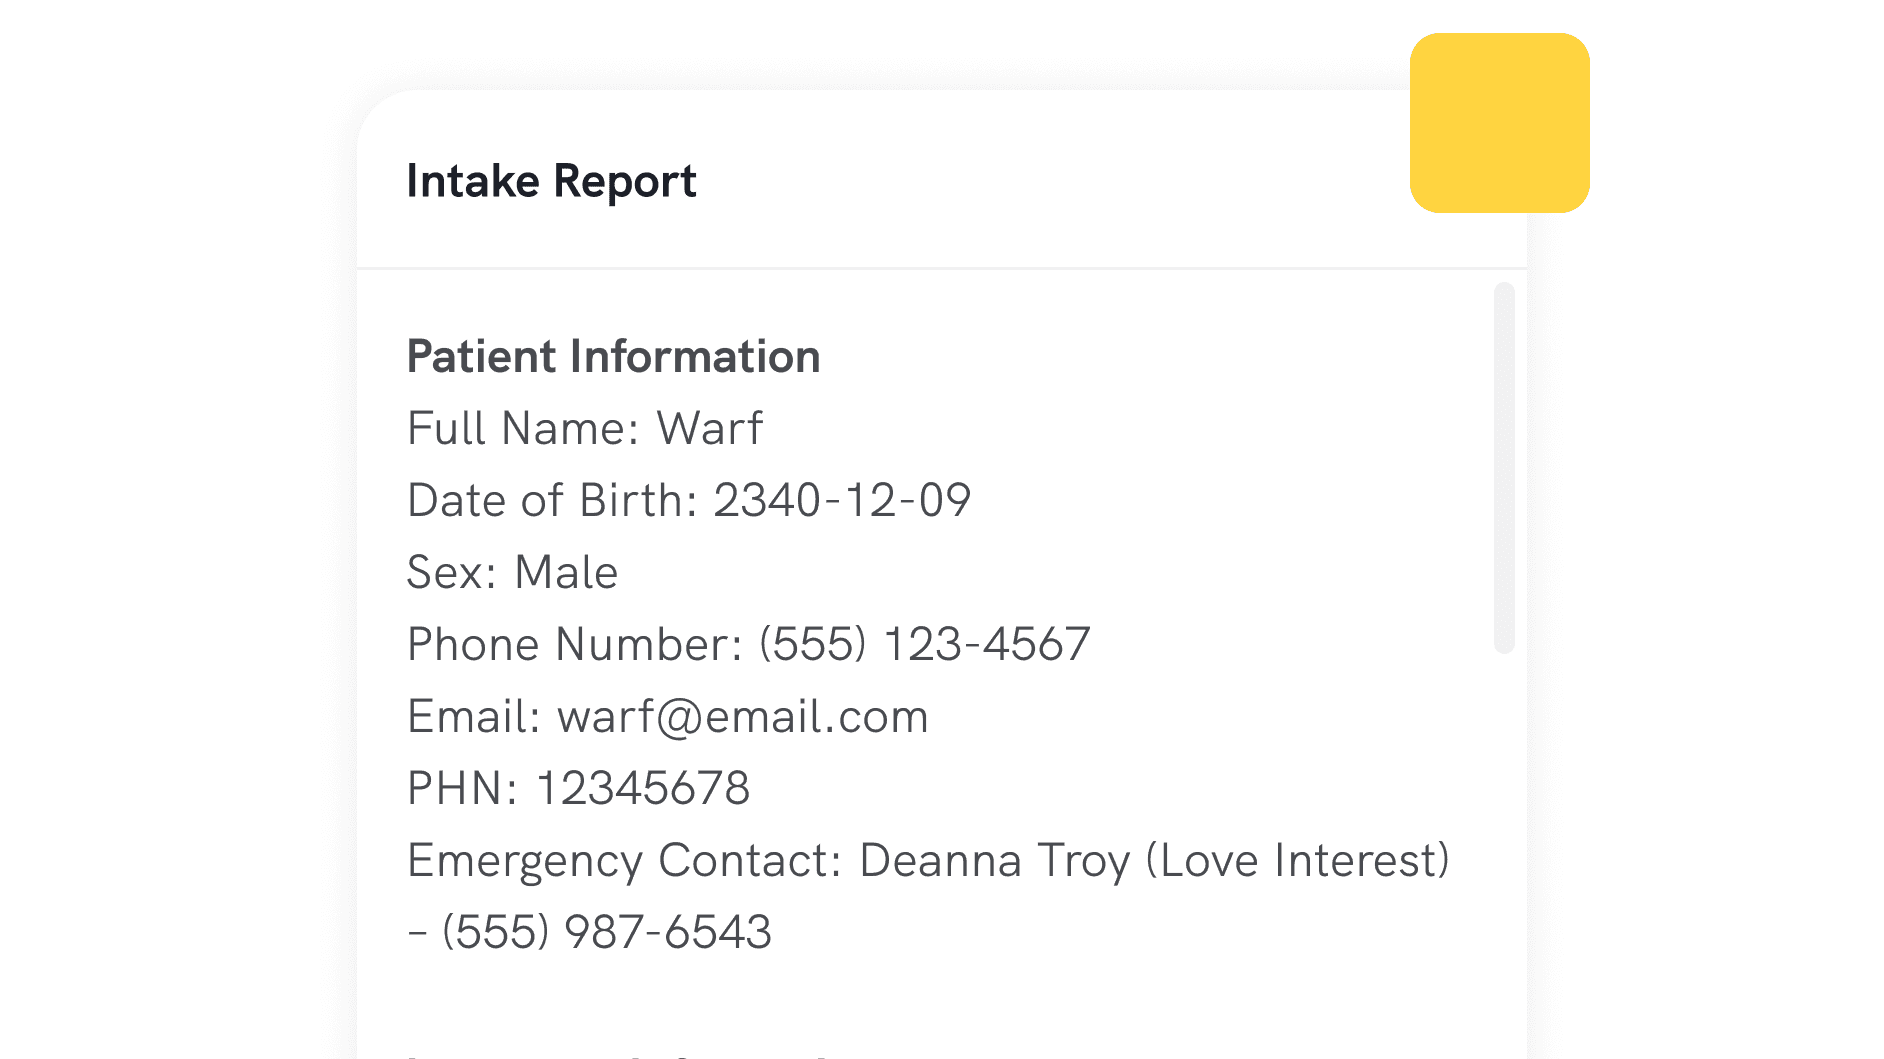Click the emergency contact name Deanna Troy

tap(994, 861)
